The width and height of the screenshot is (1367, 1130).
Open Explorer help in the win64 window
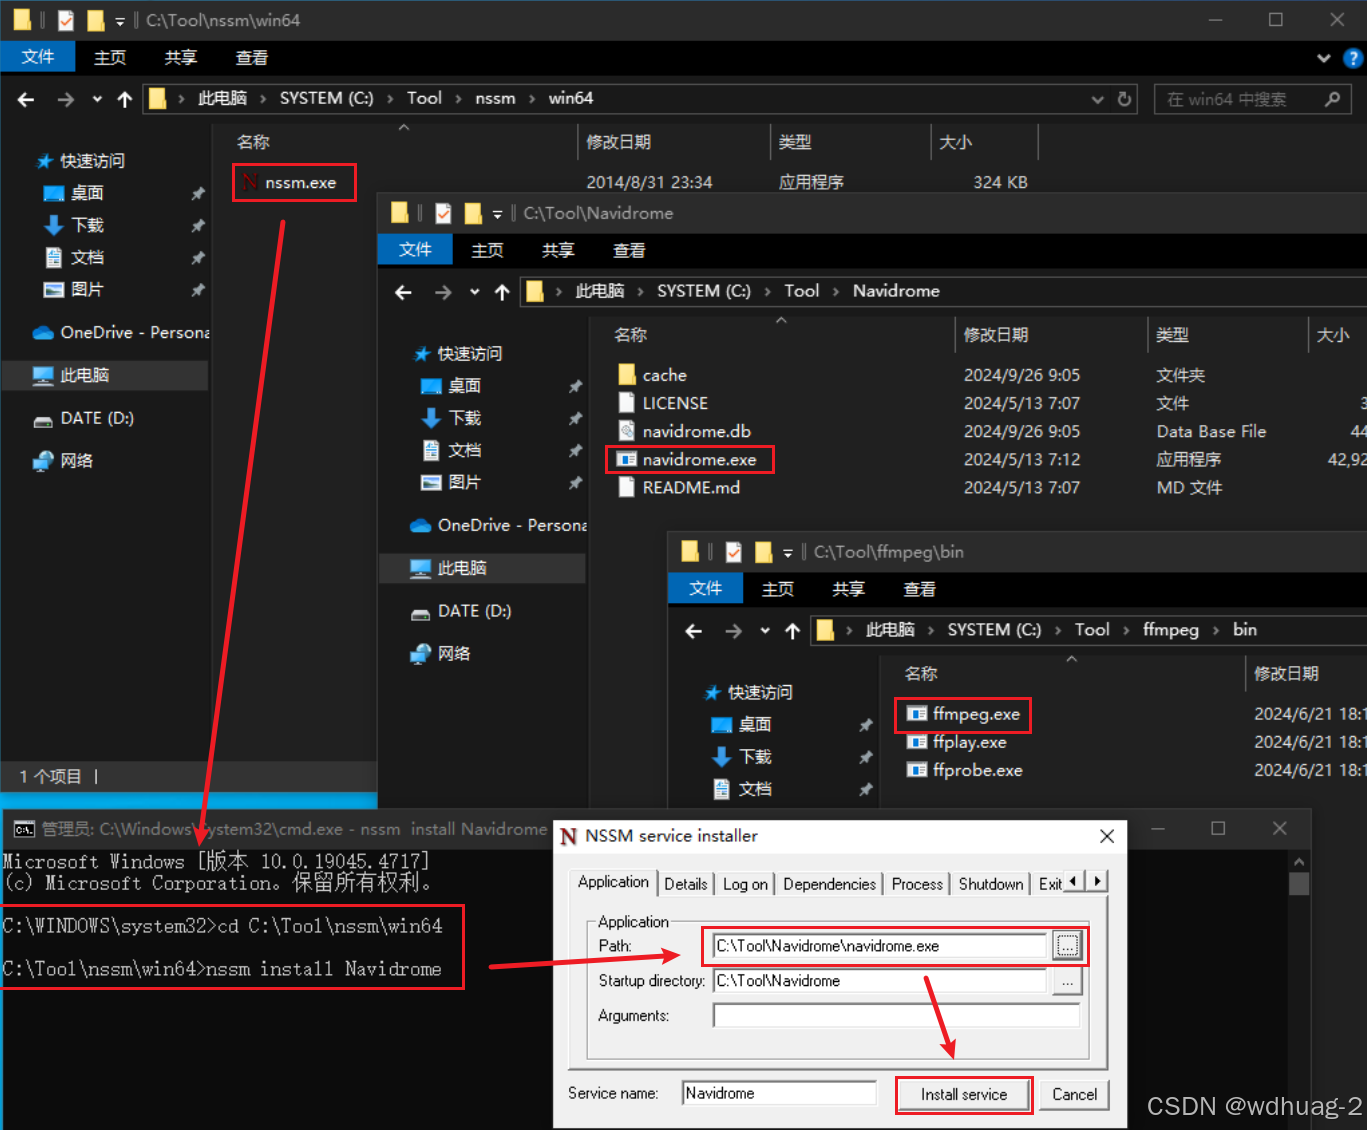click(x=1352, y=58)
